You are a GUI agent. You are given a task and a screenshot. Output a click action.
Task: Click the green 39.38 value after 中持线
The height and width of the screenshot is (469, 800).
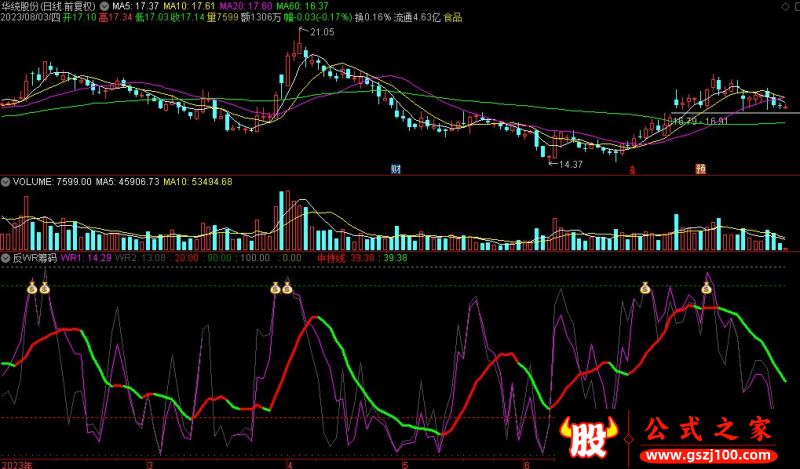point(395,258)
